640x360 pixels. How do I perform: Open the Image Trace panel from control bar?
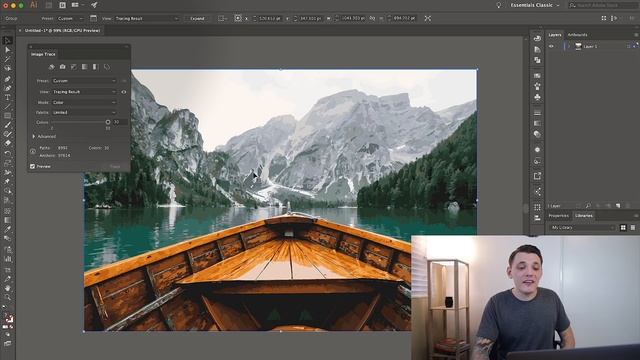coord(93,18)
